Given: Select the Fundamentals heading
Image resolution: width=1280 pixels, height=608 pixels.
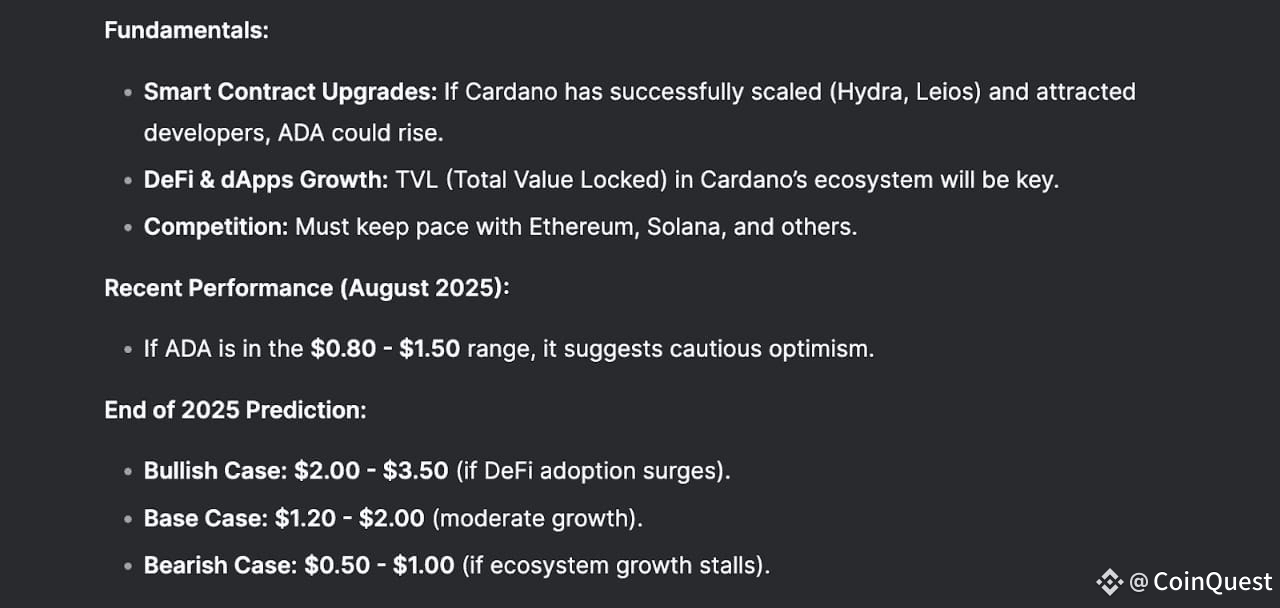Looking at the screenshot, I should (x=187, y=30).
